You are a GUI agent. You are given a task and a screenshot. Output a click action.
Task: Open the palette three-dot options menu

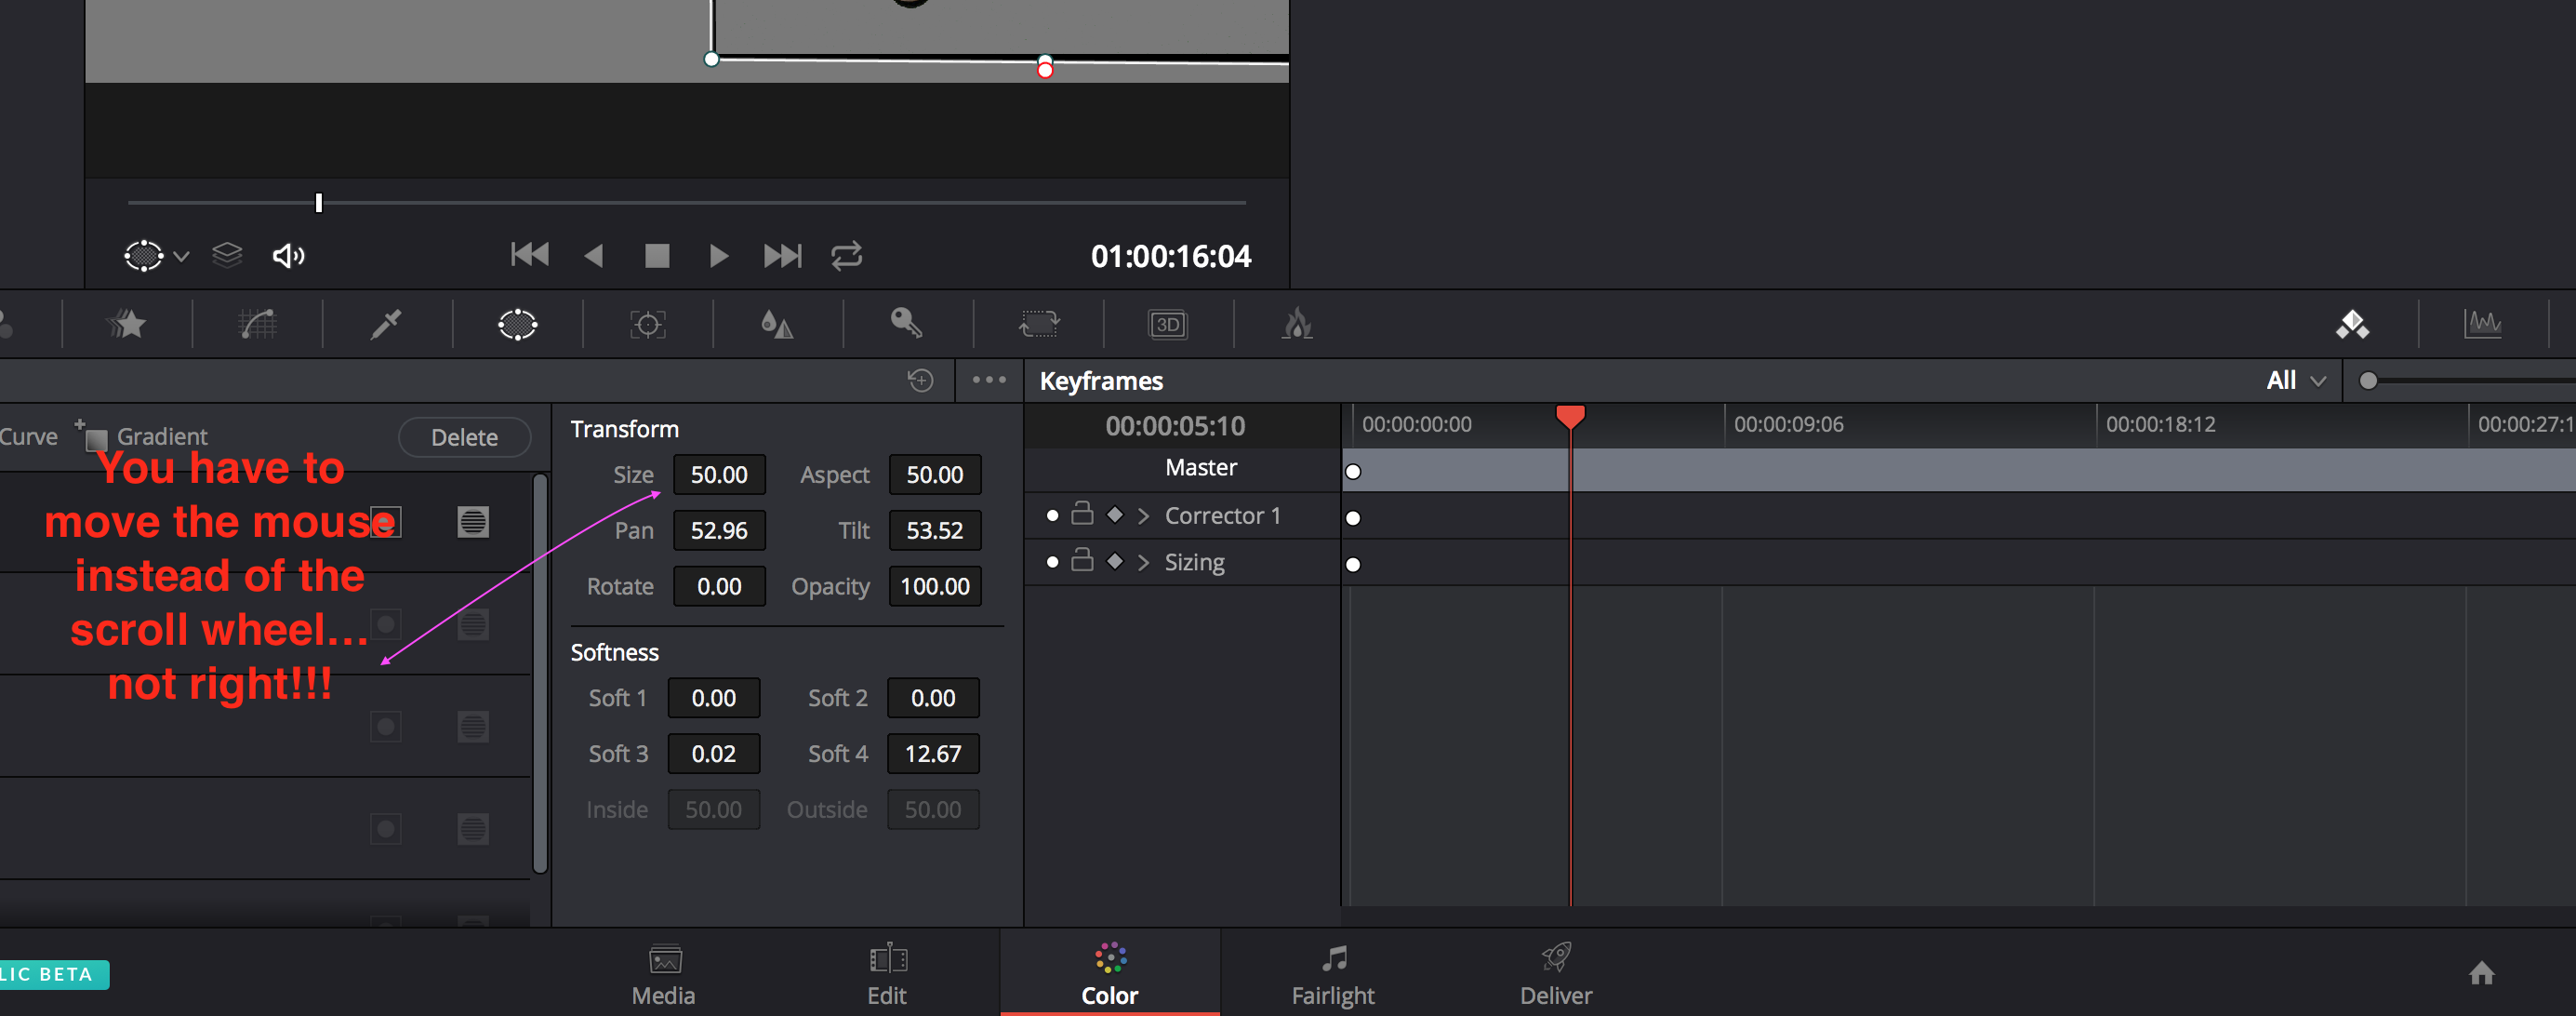(x=989, y=380)
